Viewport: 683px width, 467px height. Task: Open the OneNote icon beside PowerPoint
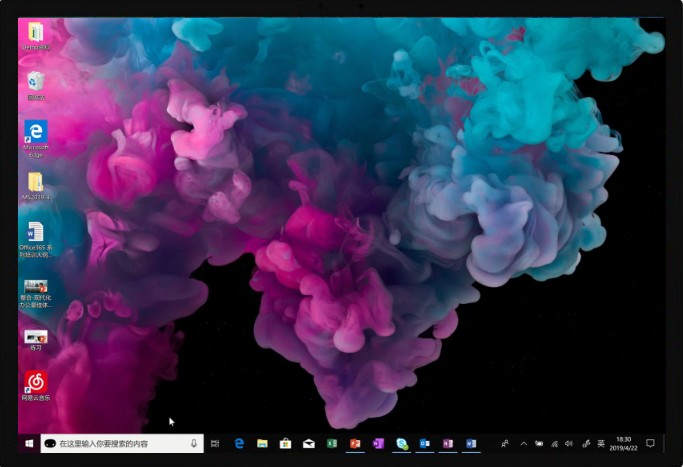pyautogui.click(x=378, y=443)
